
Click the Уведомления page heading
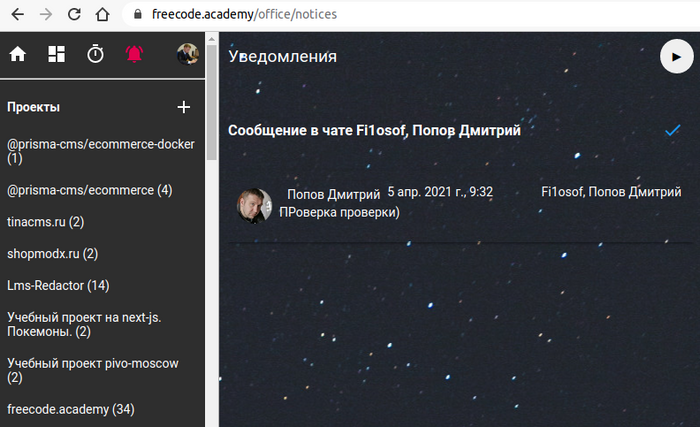[x=283, y=57]
